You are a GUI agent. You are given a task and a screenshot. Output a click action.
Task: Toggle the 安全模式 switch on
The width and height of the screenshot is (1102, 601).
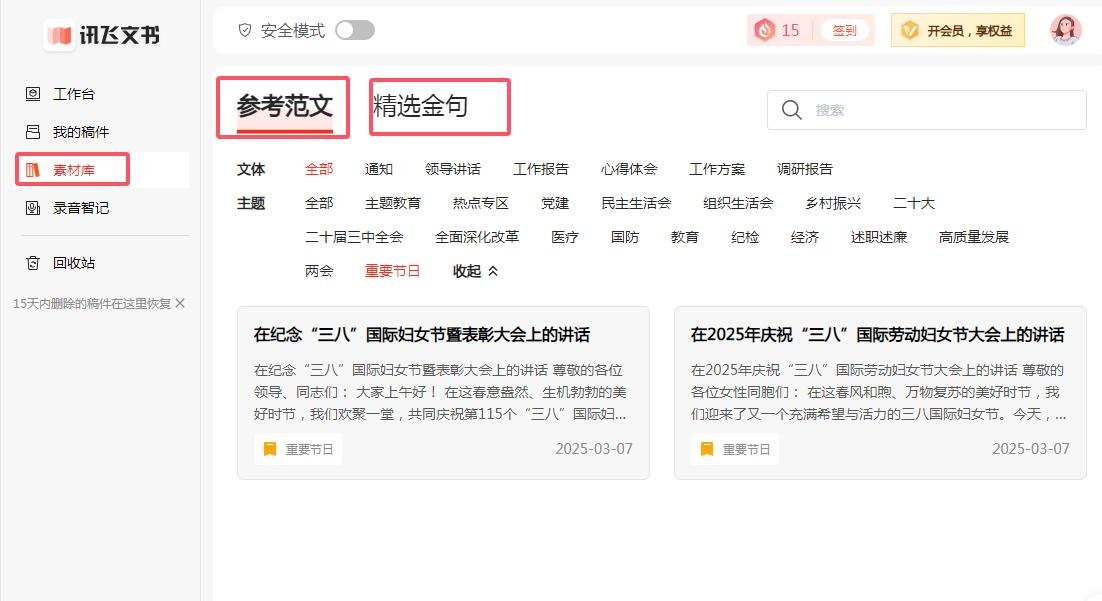click(355, 30)
